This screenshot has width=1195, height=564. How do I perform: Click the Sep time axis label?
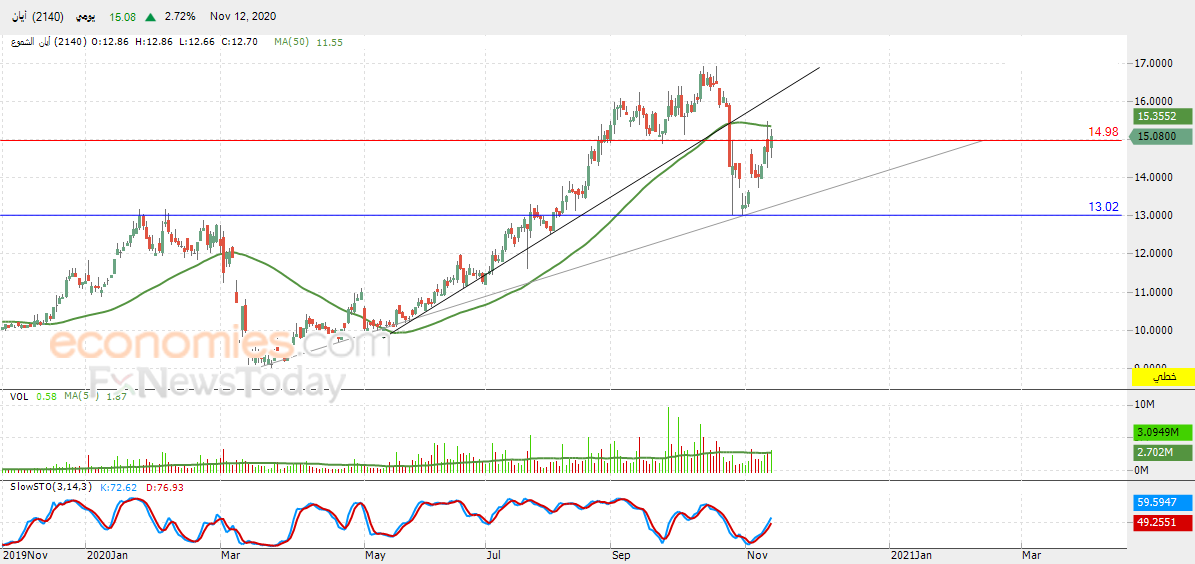tap(620, 556)
